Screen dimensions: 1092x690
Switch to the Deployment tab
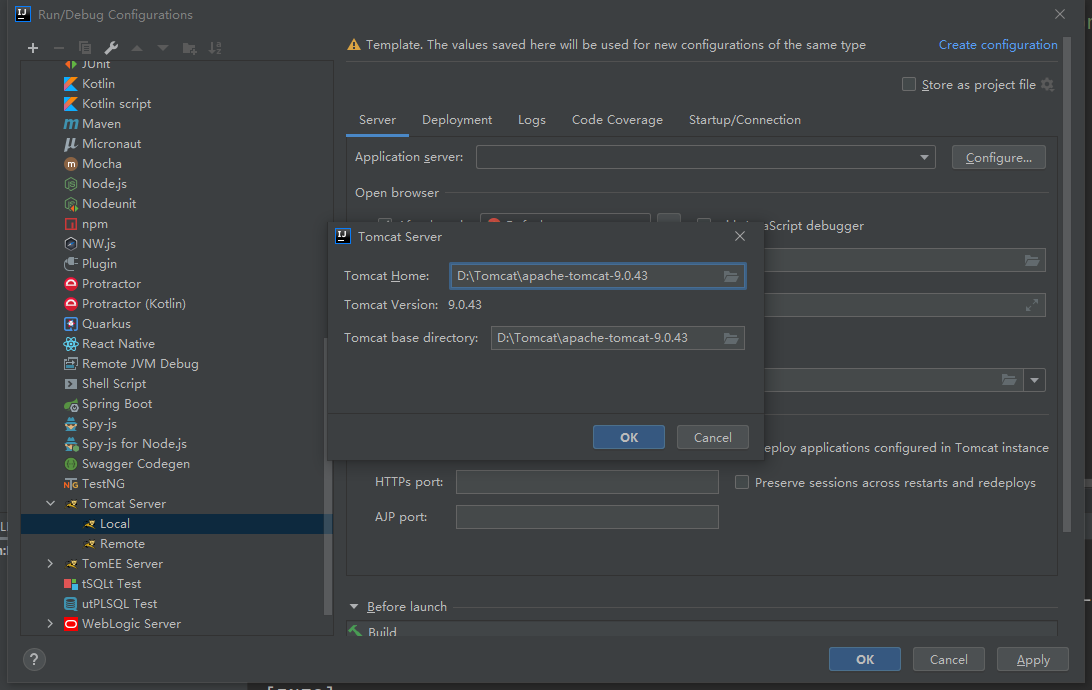457,120
